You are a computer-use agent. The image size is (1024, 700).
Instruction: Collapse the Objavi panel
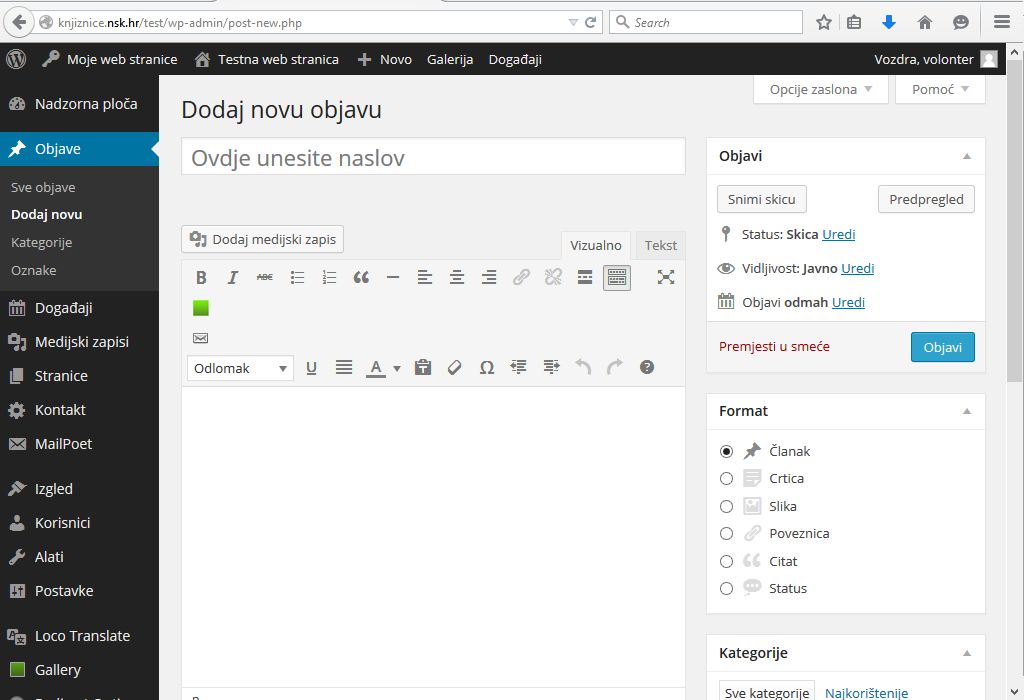coord(967,156)
